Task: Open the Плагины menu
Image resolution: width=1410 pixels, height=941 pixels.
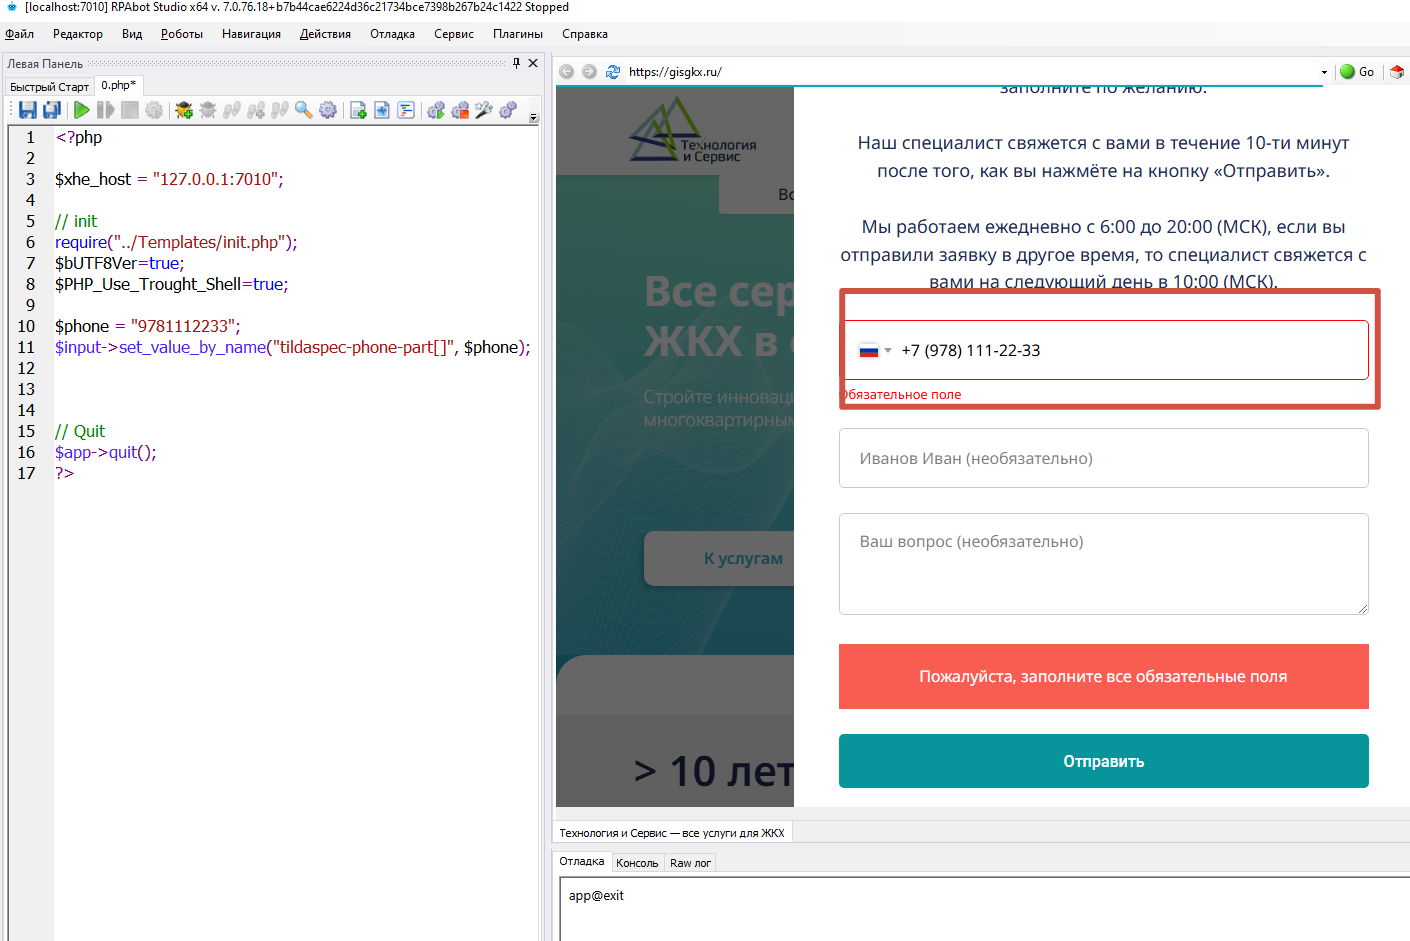Action: coord(518,34)
